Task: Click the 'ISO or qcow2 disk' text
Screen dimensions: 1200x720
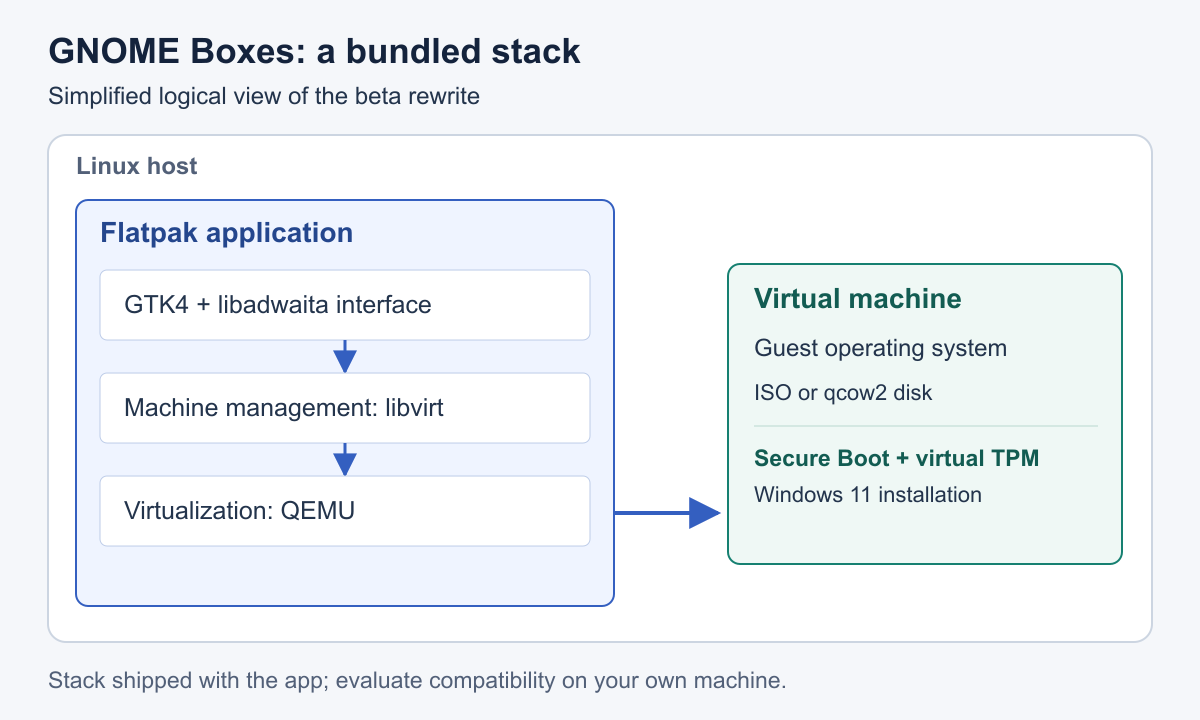Action: 843,393
